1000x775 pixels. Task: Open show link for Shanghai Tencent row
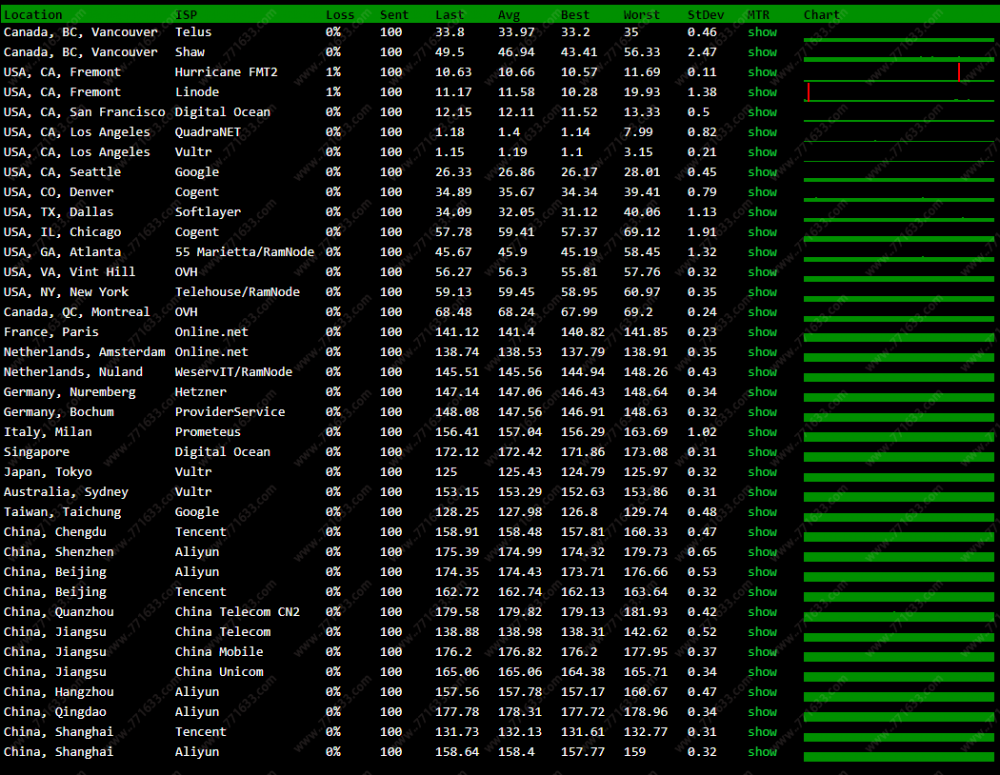click(x=762, y=732)
